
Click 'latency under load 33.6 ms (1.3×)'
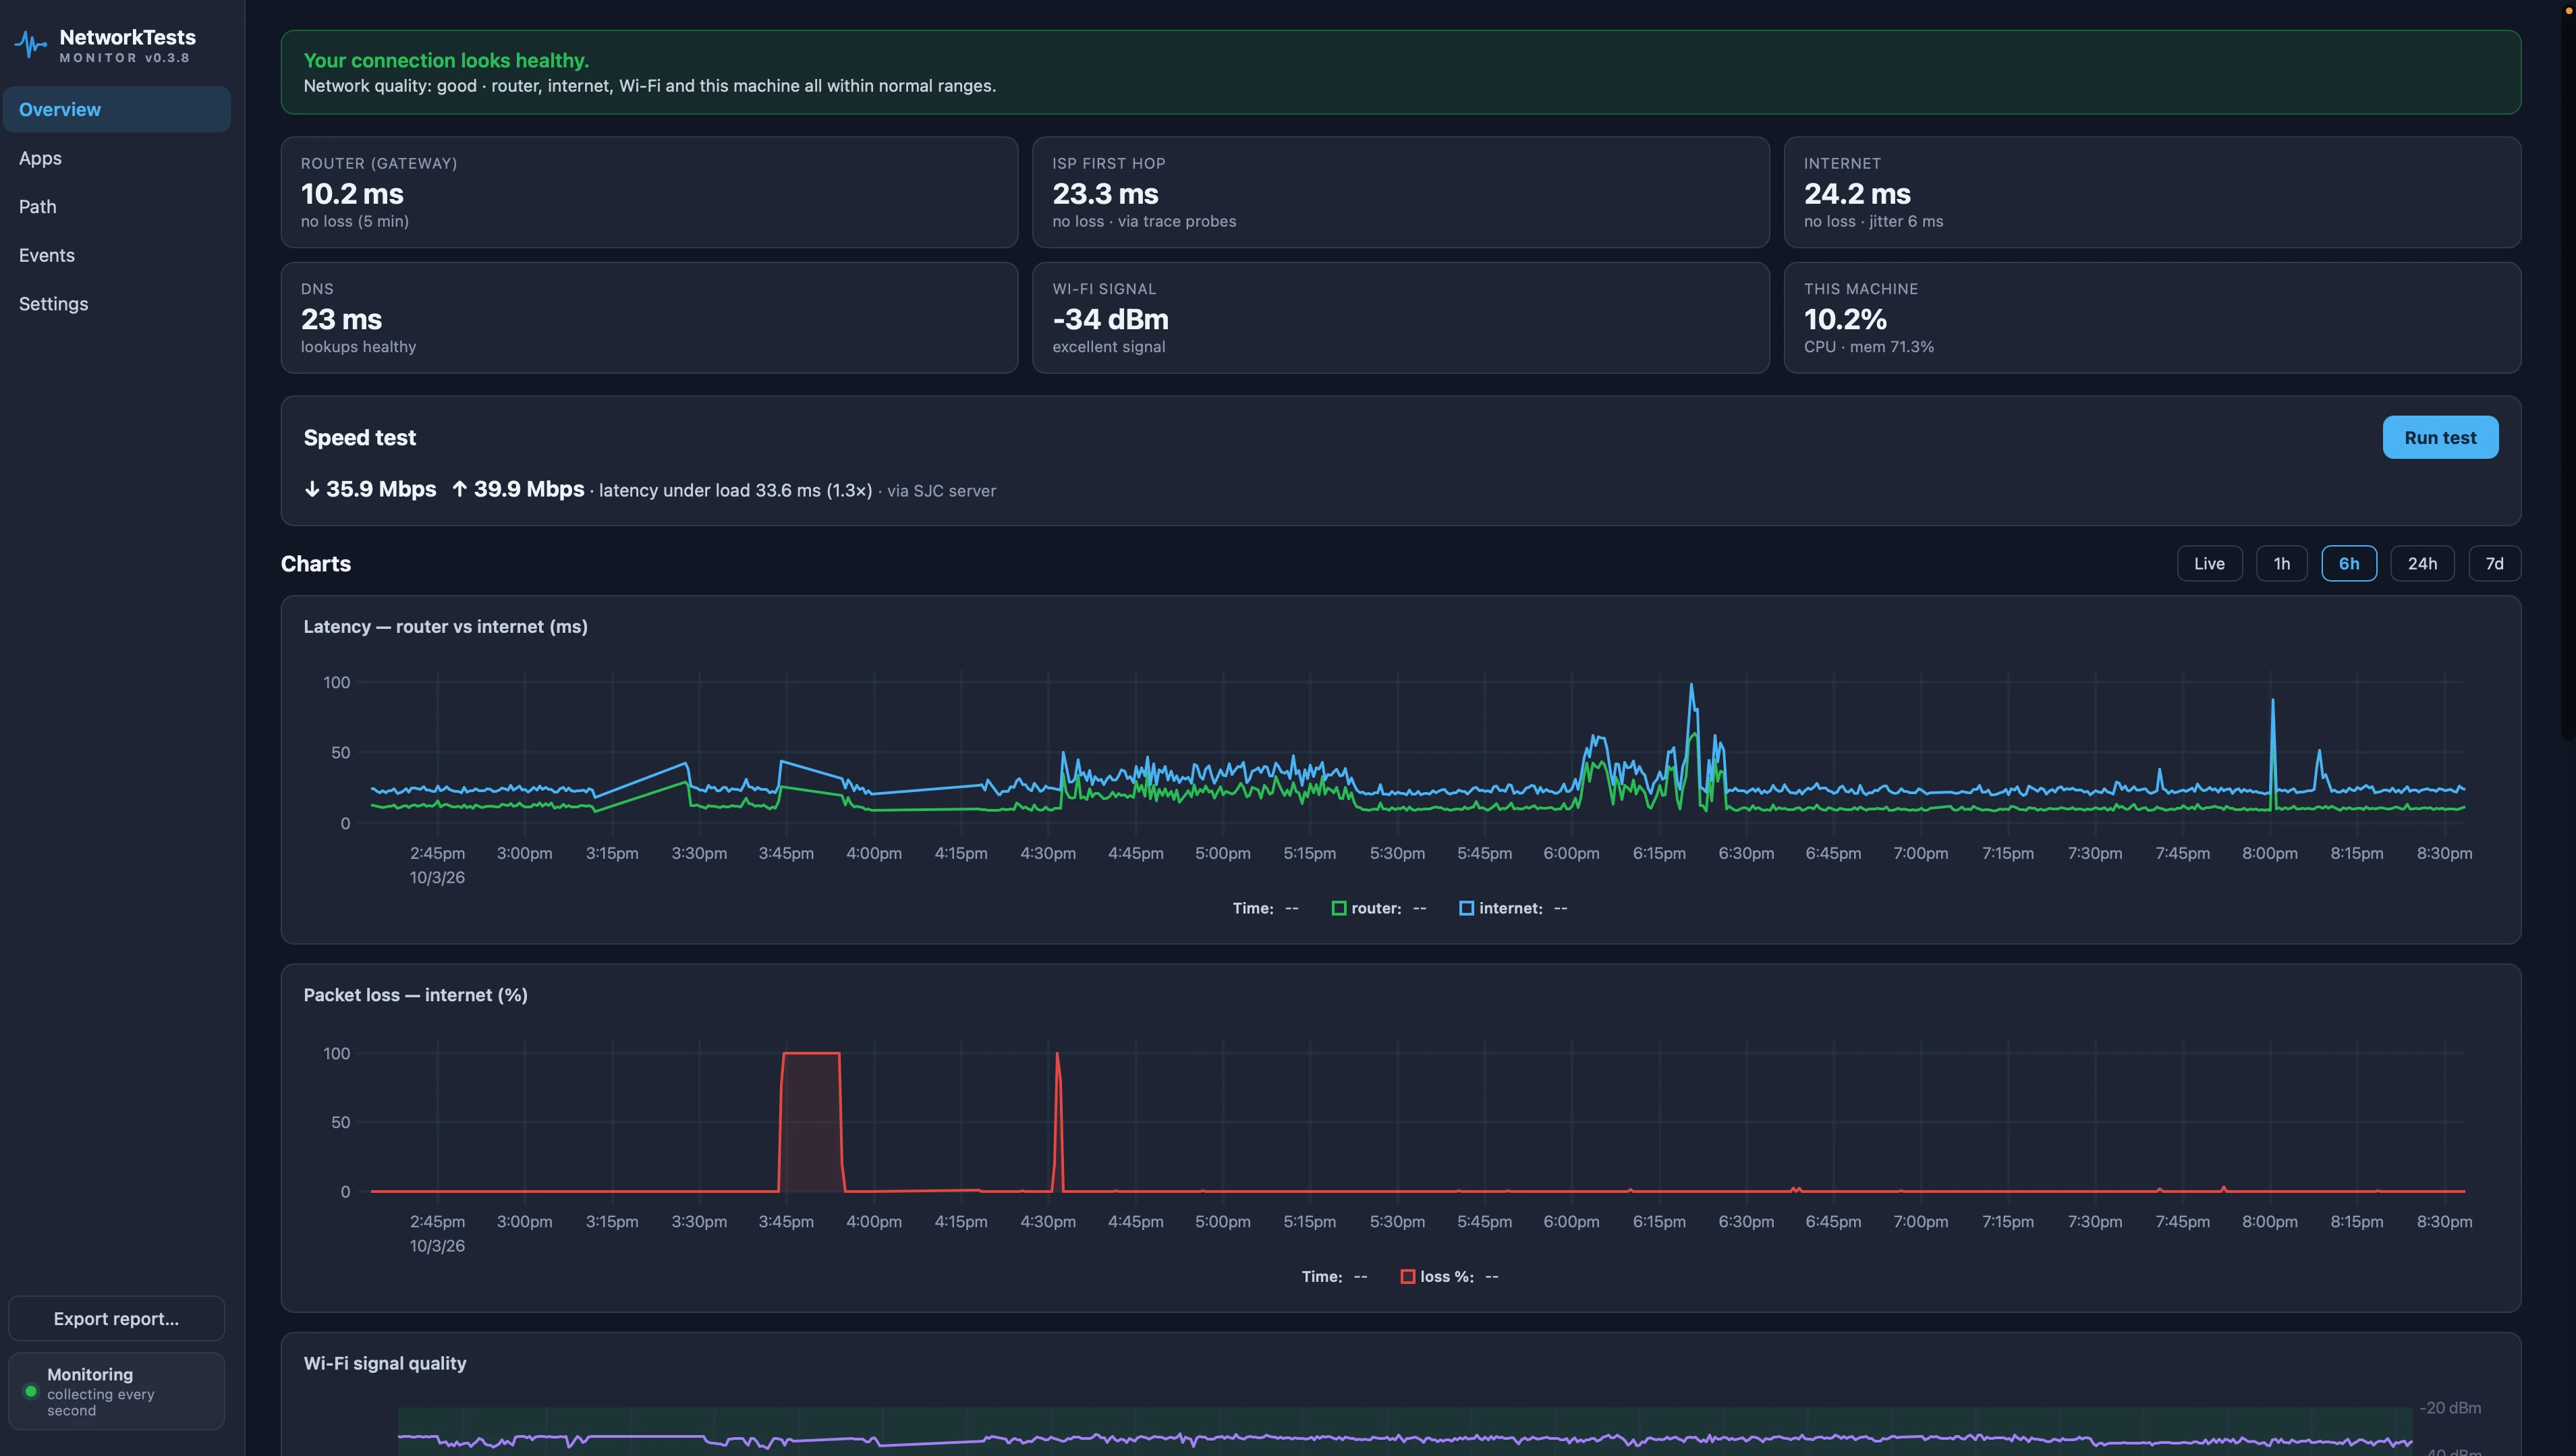point(735,491)
